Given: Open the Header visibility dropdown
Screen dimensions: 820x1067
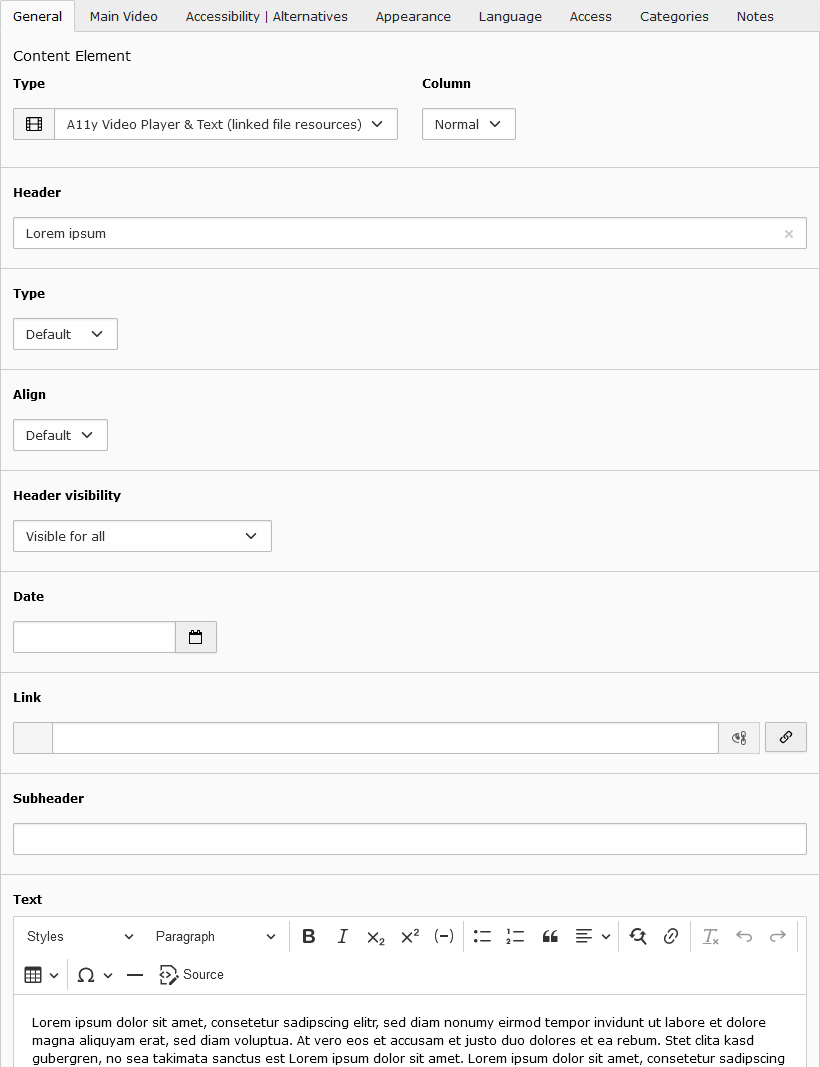Looking at the screenshot, I should (142, 536).
